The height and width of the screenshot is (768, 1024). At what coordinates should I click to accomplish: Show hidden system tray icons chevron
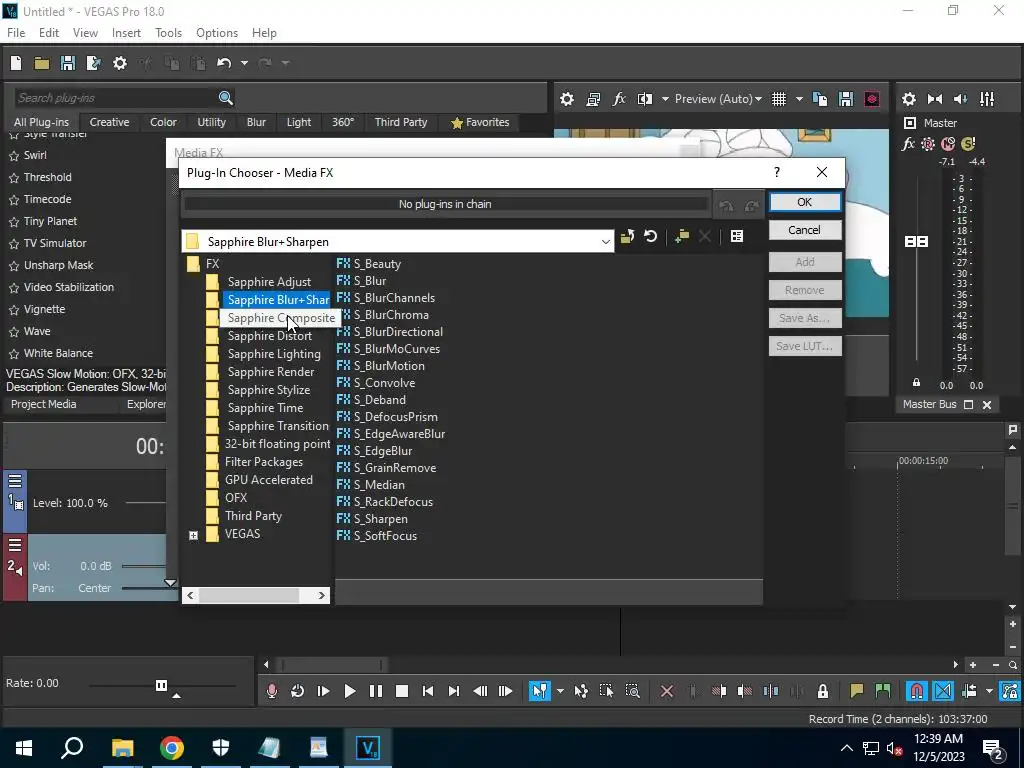click(846, 748)
